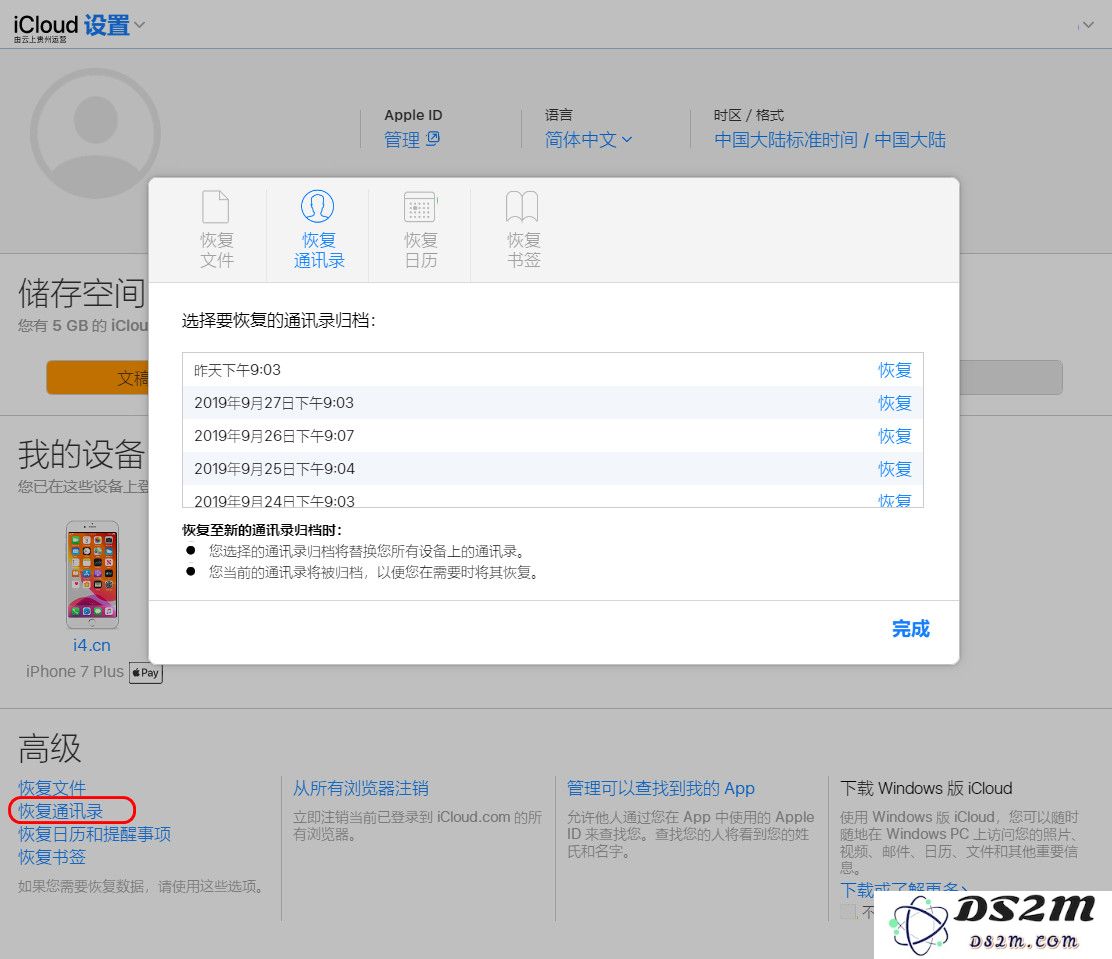Select the Restore Bookmarks (恢复书签) tab
This screenshot has height=959, width=1112.
[523, 229]
